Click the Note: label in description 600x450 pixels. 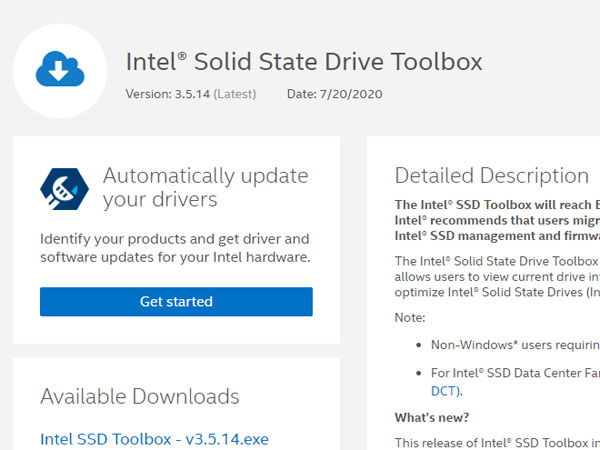[x=410, y=317]
